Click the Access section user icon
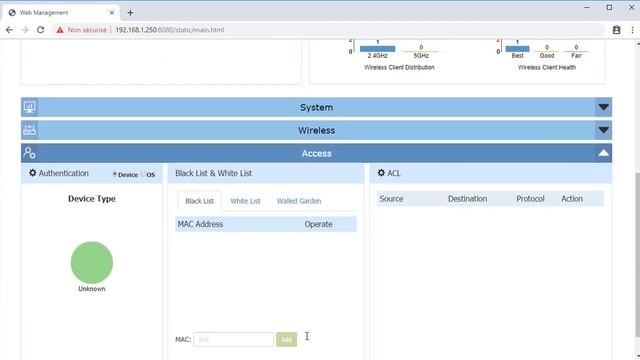This screenshot has width=640, height=360. point(29,153)
